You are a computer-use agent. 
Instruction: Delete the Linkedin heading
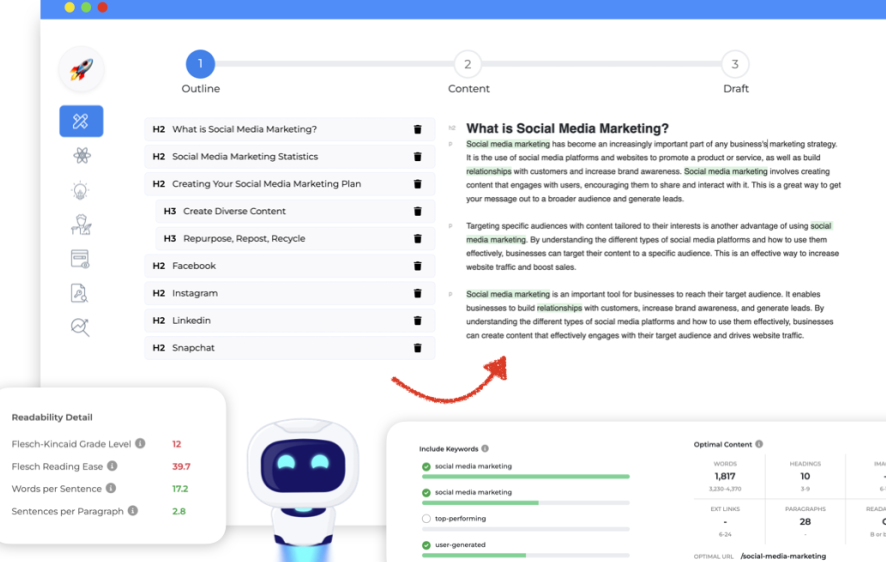click(x=418, y=320)
